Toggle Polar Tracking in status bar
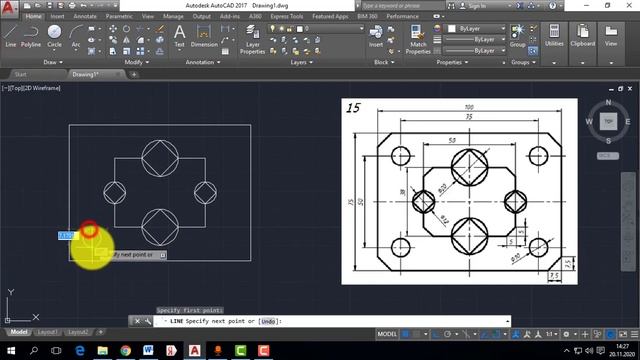The width and height of the screenshot is (640, 360). point(447,334)
